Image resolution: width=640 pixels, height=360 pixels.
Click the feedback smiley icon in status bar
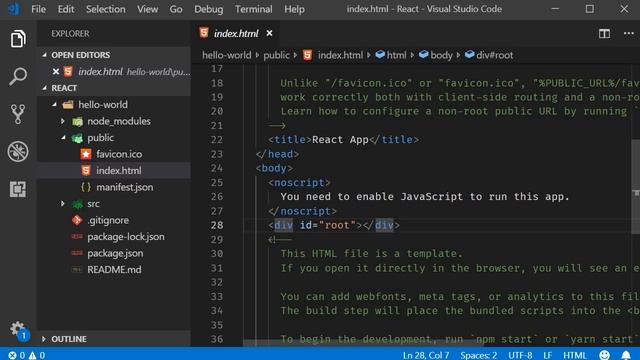pos(604,355)
